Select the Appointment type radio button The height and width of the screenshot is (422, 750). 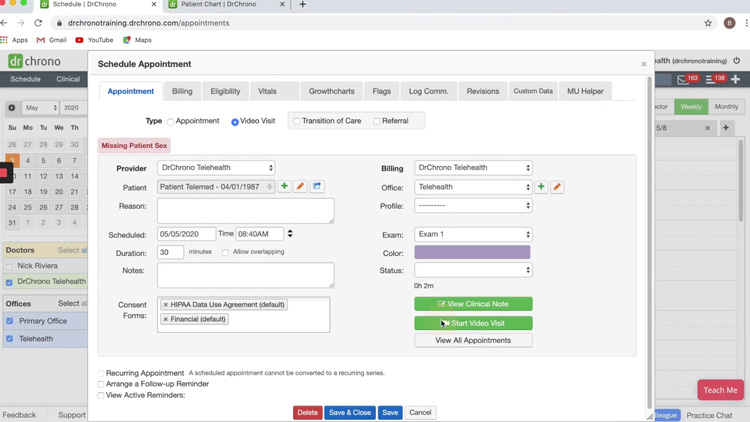(170, 122)
